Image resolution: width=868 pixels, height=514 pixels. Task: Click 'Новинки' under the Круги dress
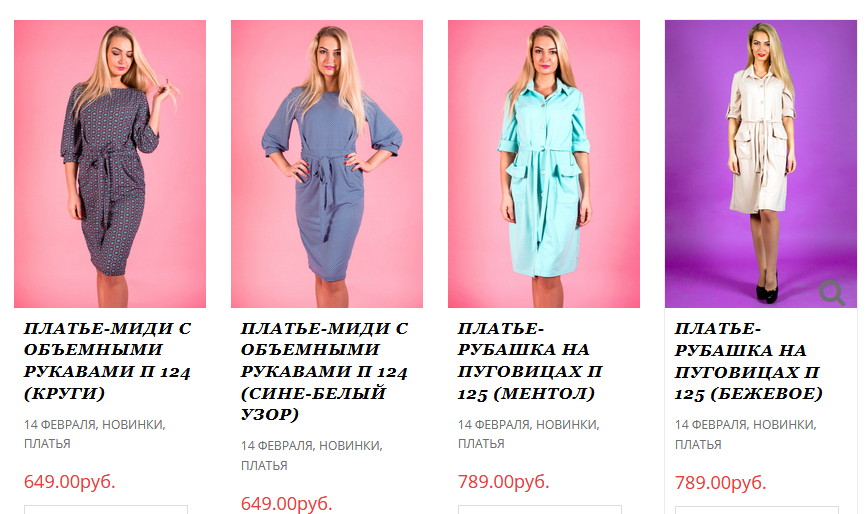132,424
